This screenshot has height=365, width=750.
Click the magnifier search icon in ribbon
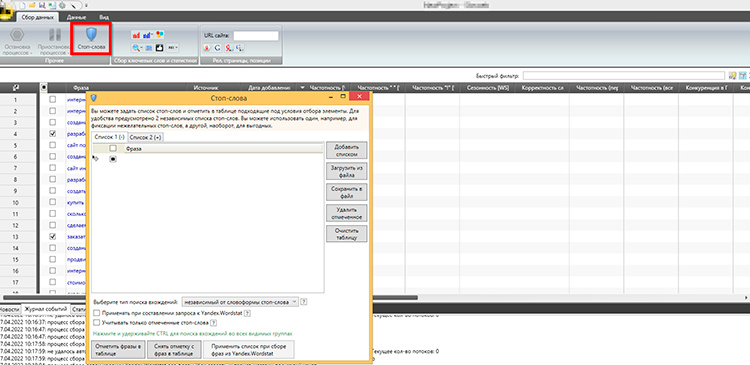(x=136, y=47)
